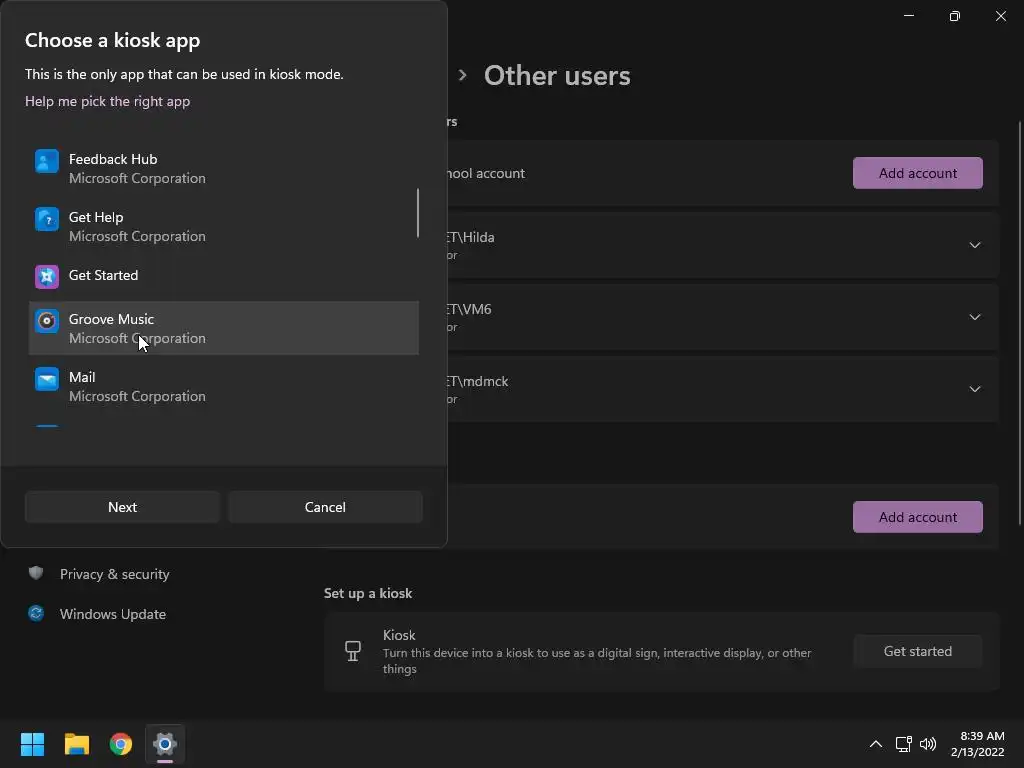Choose the Mail app icon
1024x768 pixels.
(47, 379)
